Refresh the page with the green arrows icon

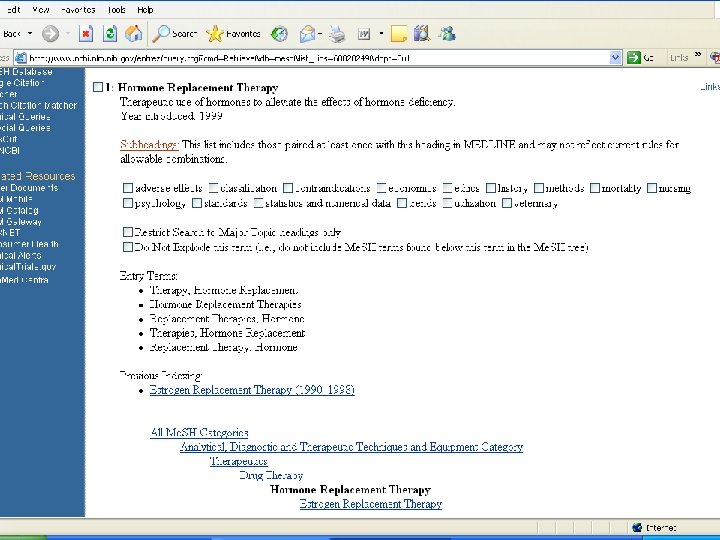[x=110, y=34]
